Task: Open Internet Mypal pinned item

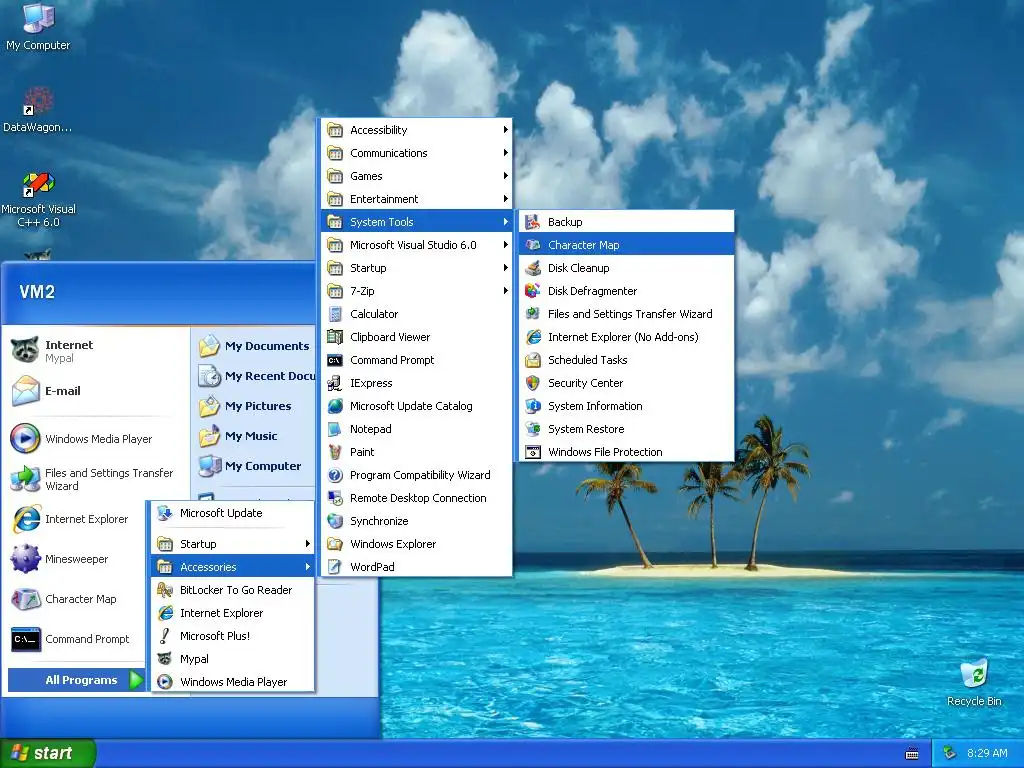Action: (x=95, y=351)
